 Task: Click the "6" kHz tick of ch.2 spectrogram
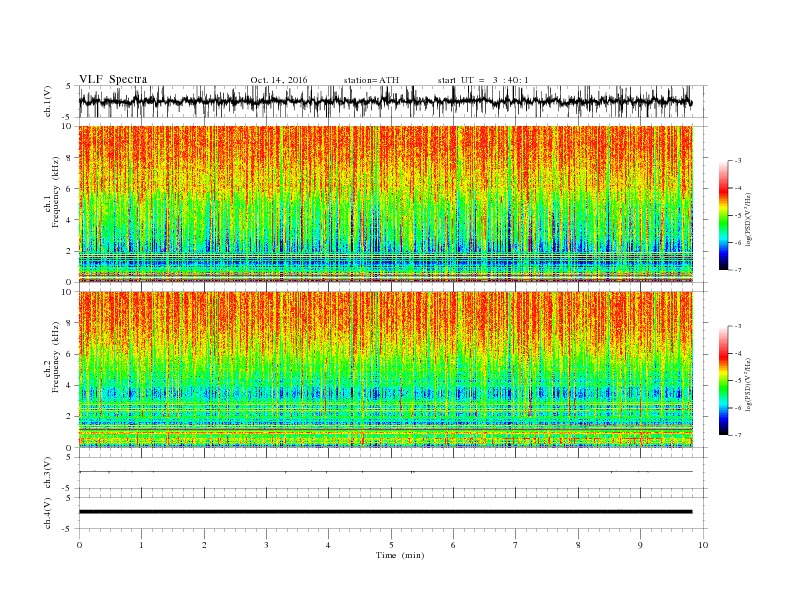pyautogui.click(x=70, y=354)
